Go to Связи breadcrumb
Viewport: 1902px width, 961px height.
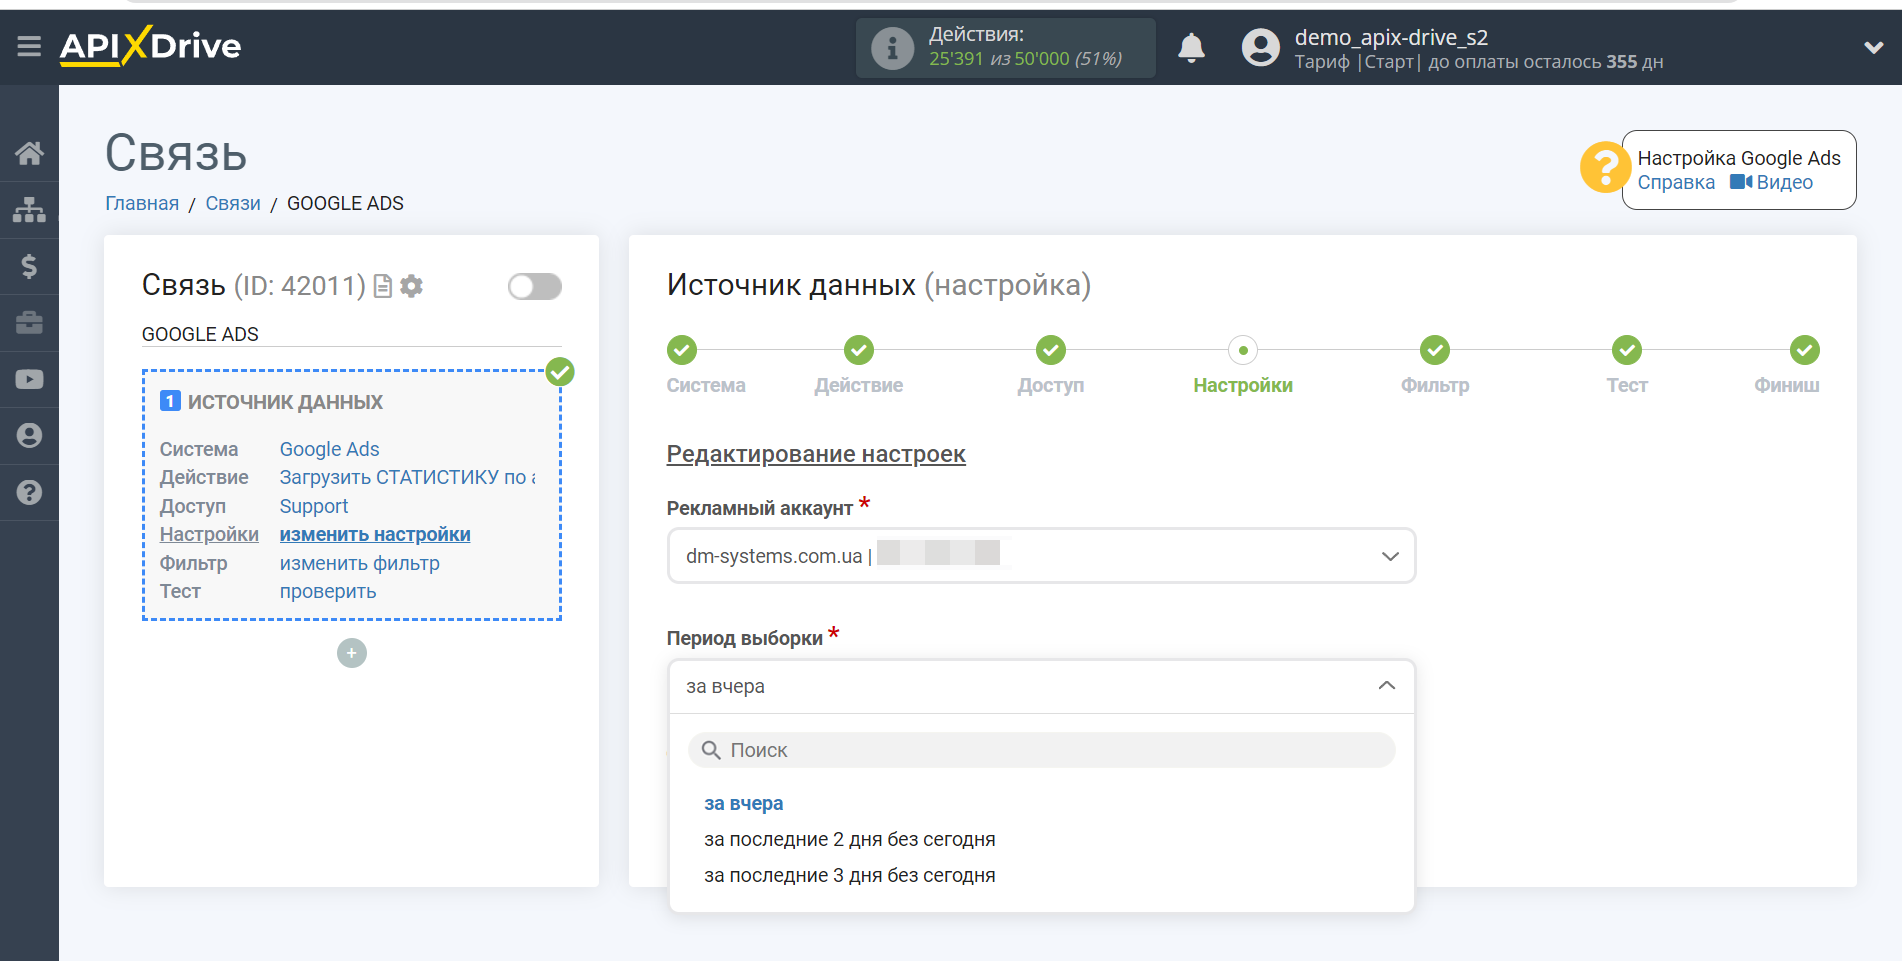coord(233,203)
